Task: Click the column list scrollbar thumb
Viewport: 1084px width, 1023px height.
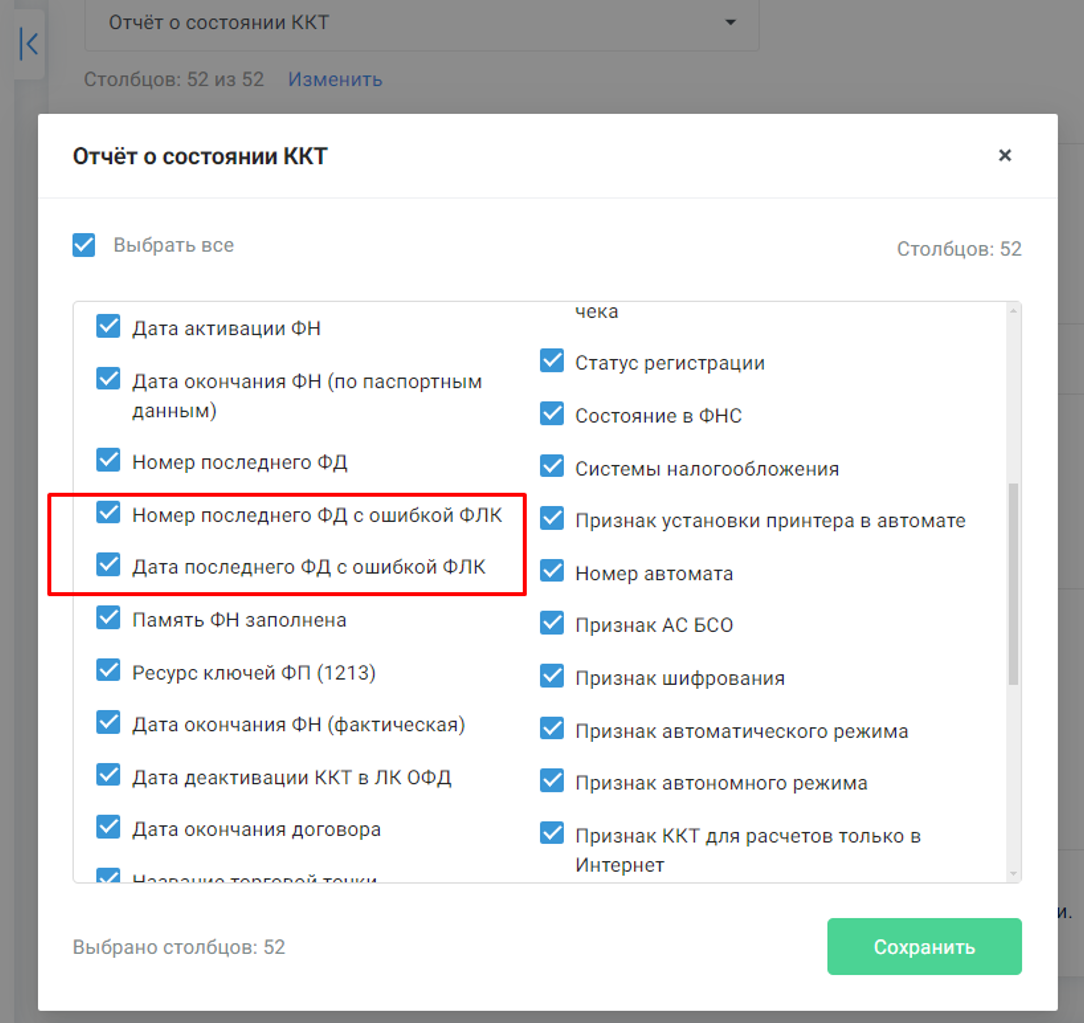Action: pos(1013,584)
